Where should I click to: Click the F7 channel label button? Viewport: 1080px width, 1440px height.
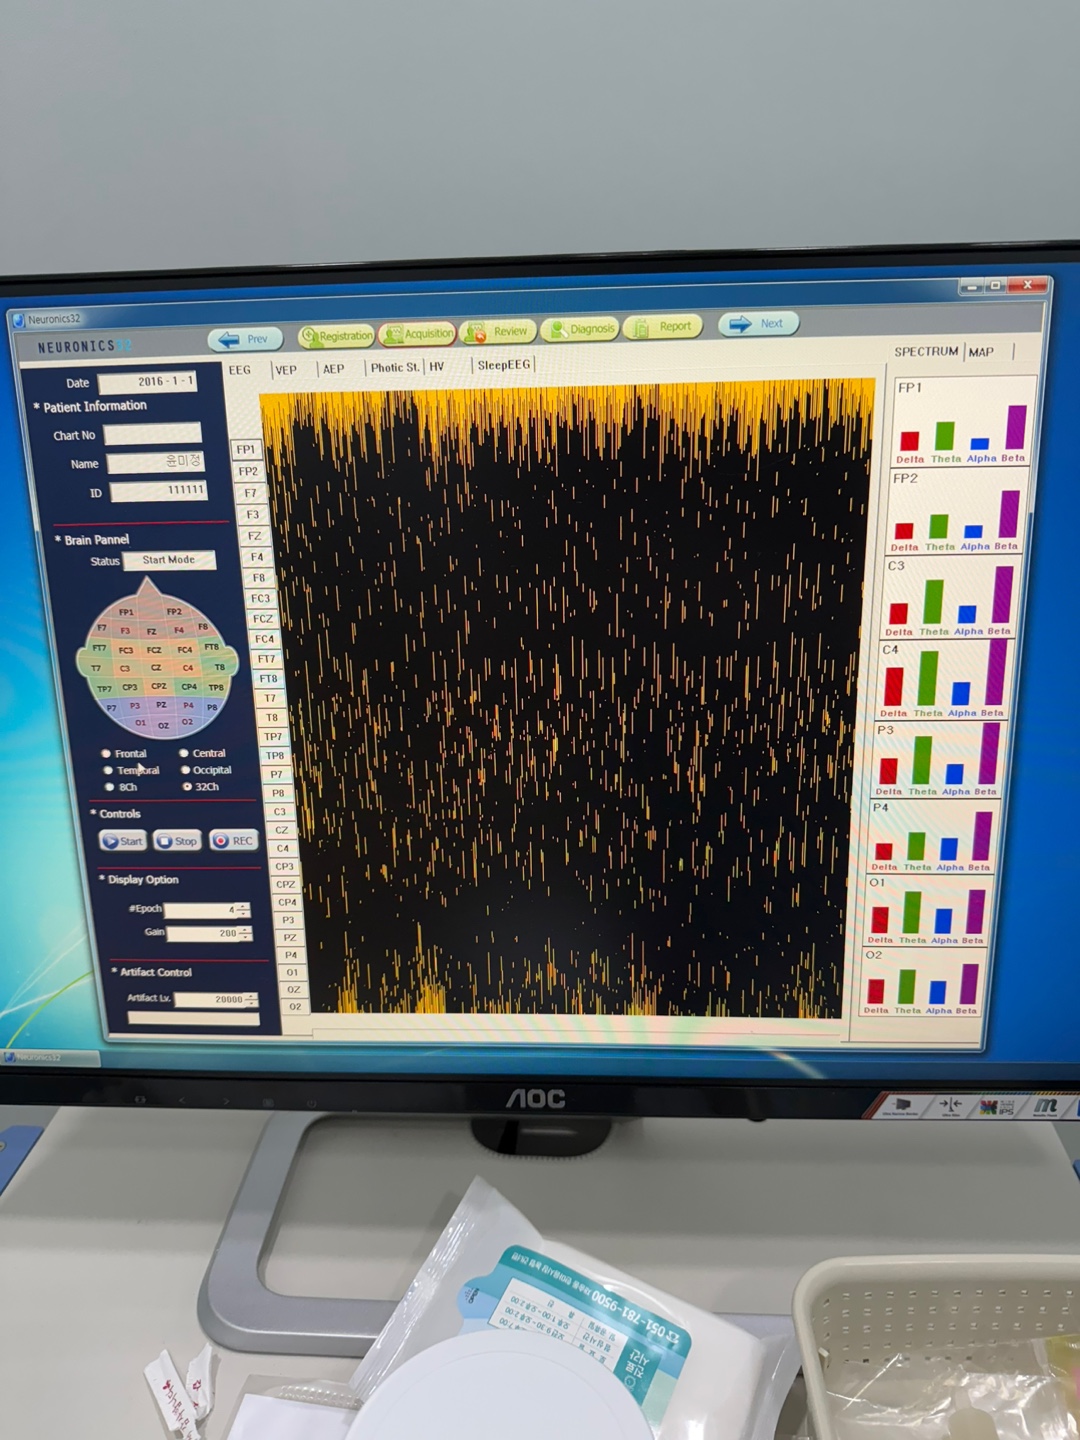click(250, 493)
